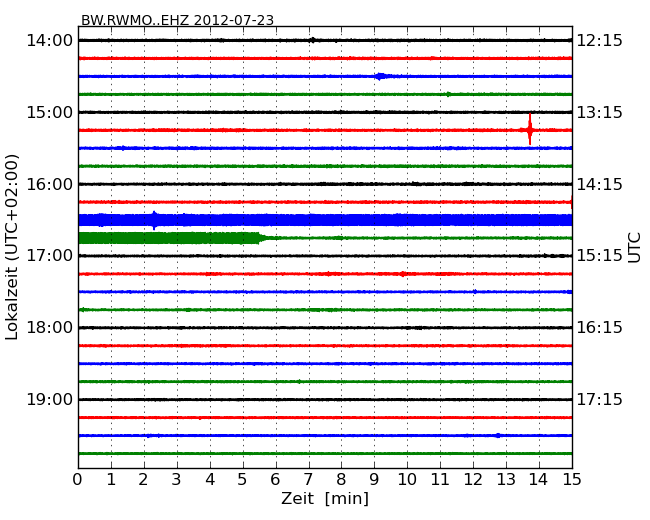Click the 13 minute tick label
The width and height of the screenshot is (650, 520).
[x=506, y=479]
